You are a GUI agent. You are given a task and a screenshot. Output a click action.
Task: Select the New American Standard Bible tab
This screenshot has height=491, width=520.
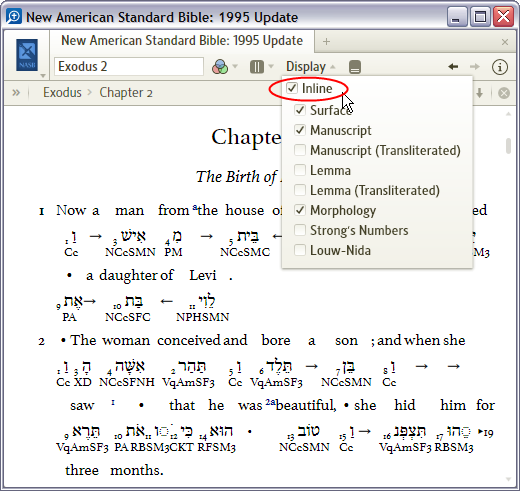click(182, 41)
